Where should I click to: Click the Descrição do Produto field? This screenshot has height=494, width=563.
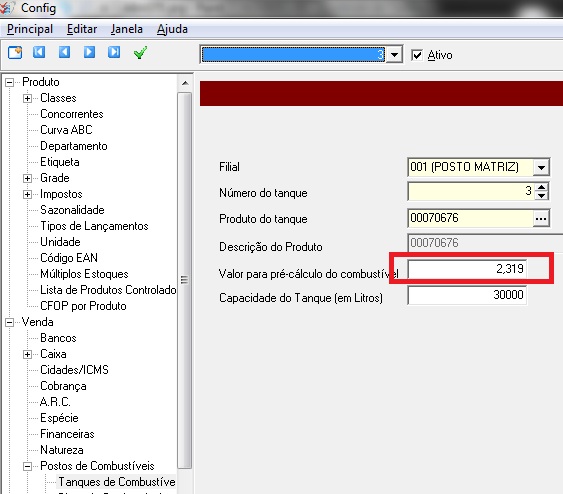pyautogui.click(x=485, y=243)
